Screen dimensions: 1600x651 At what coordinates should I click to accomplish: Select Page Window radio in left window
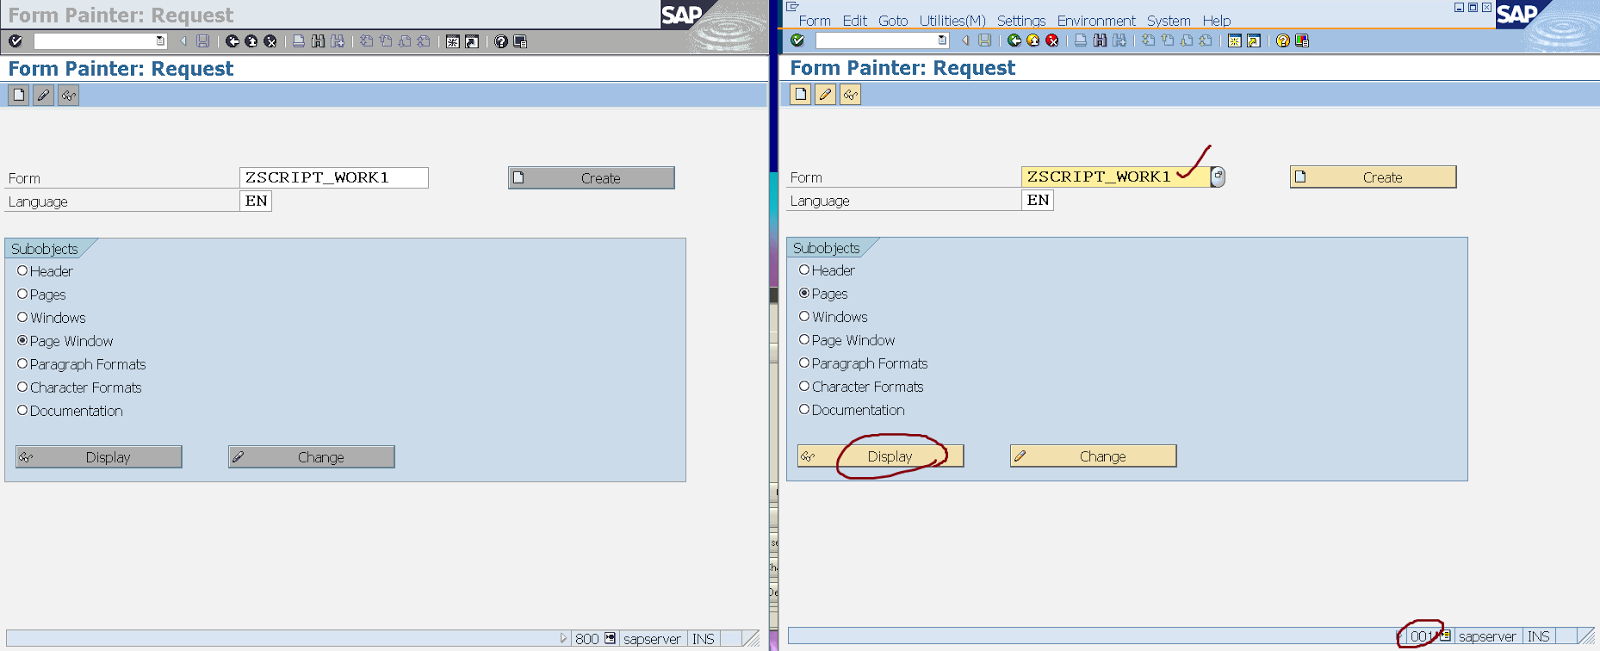click(x=22, y=340)
